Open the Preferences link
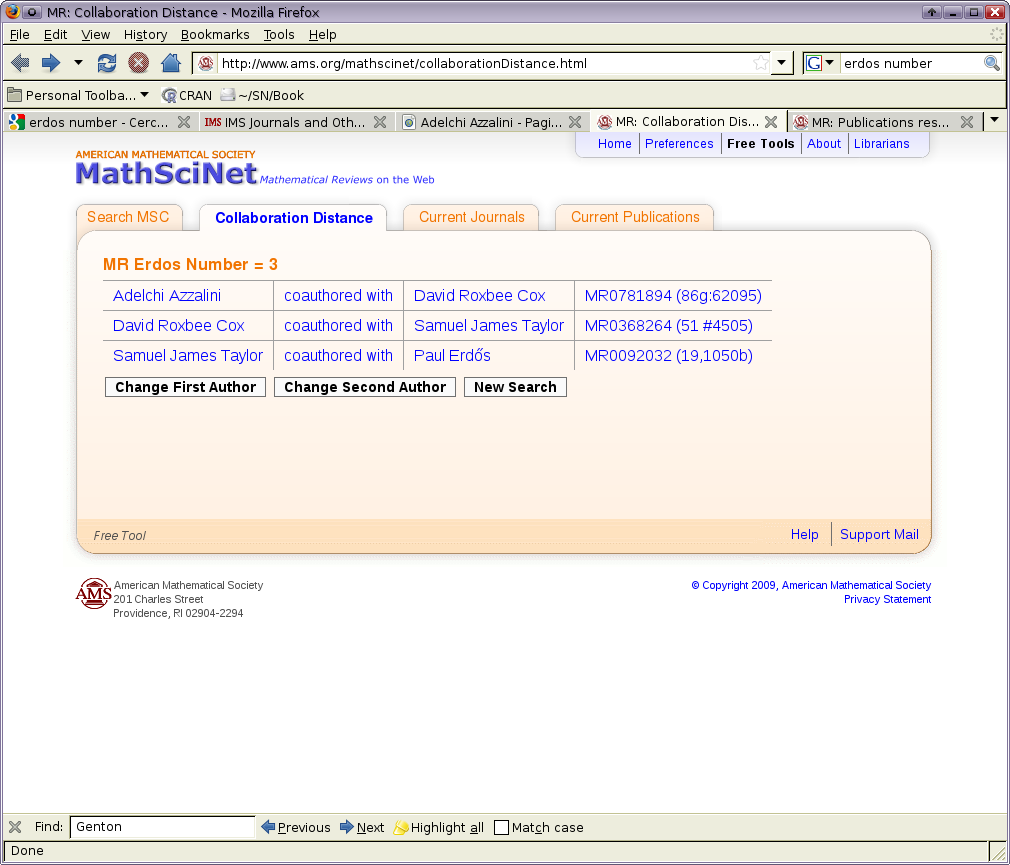 (x=679, y=144)
